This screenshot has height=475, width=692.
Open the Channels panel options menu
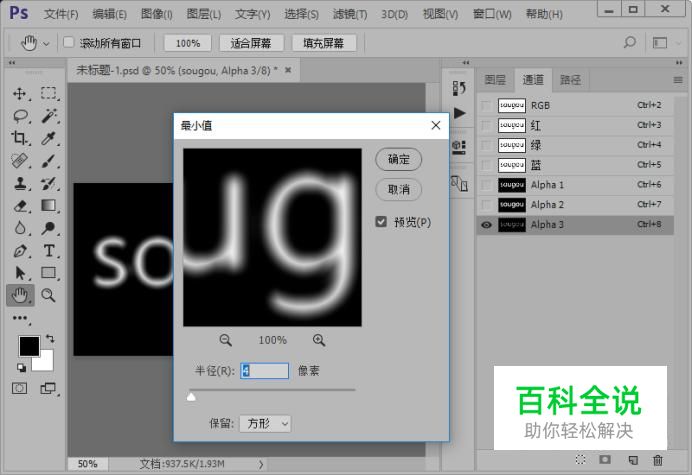click(678, 80)
